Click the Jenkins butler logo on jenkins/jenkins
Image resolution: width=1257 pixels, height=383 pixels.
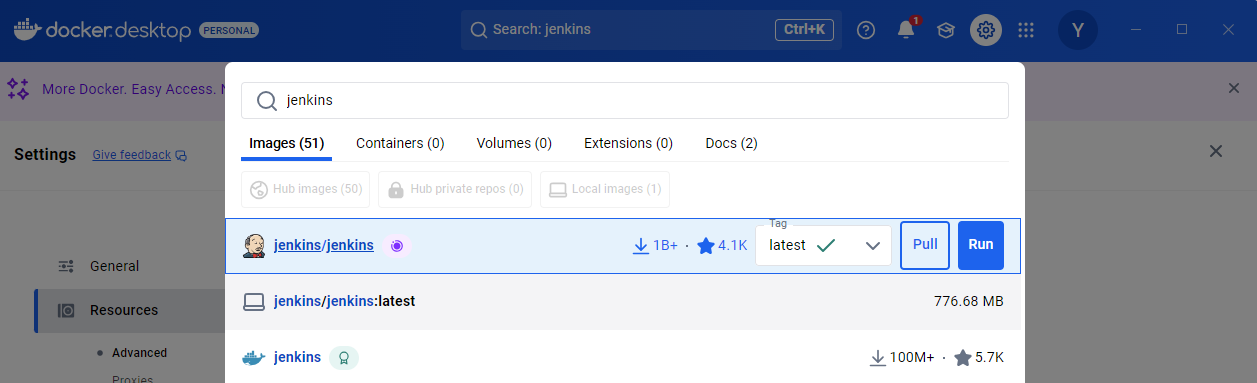(x=254, y=245)
